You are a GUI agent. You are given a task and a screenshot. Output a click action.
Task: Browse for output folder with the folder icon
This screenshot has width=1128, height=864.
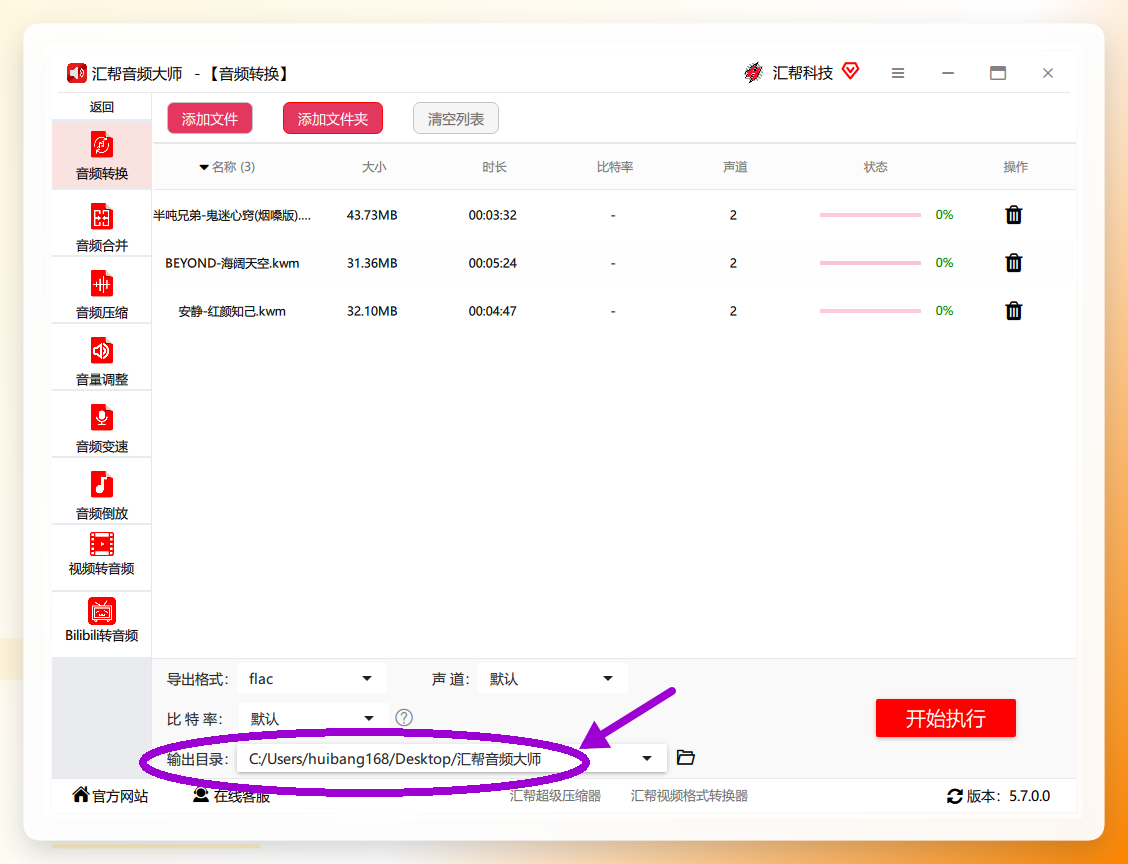click(686, 758)
